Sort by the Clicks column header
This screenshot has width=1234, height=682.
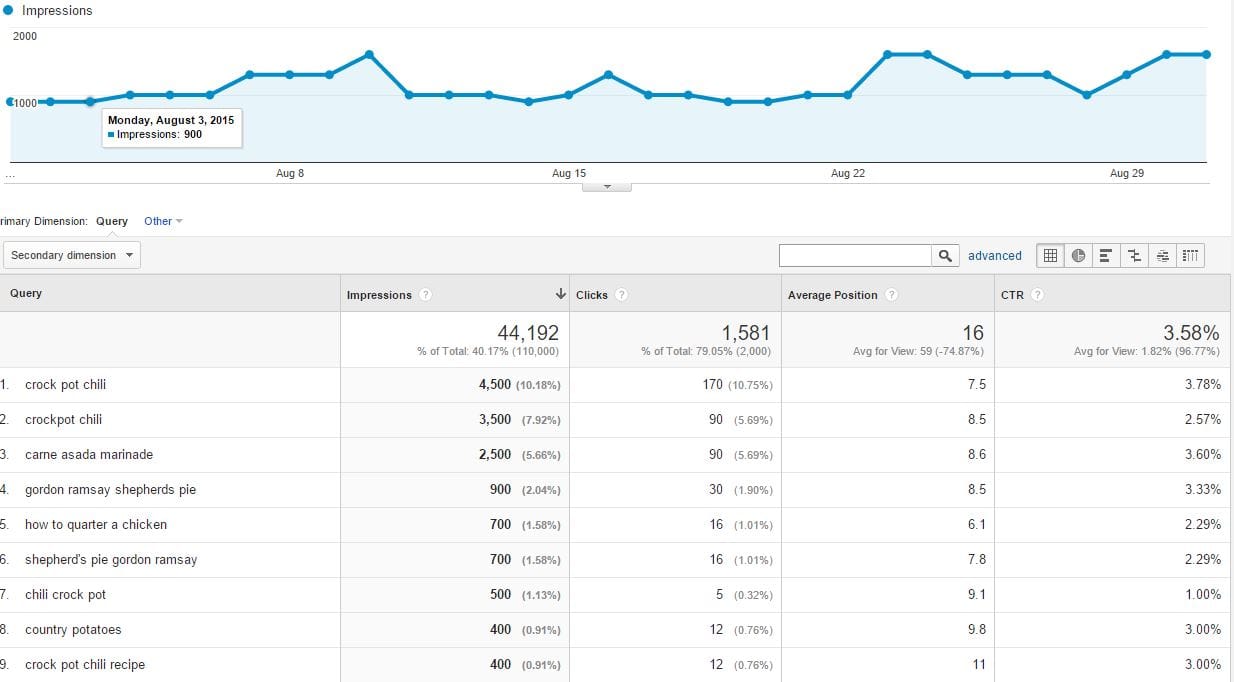coord(592,295)
